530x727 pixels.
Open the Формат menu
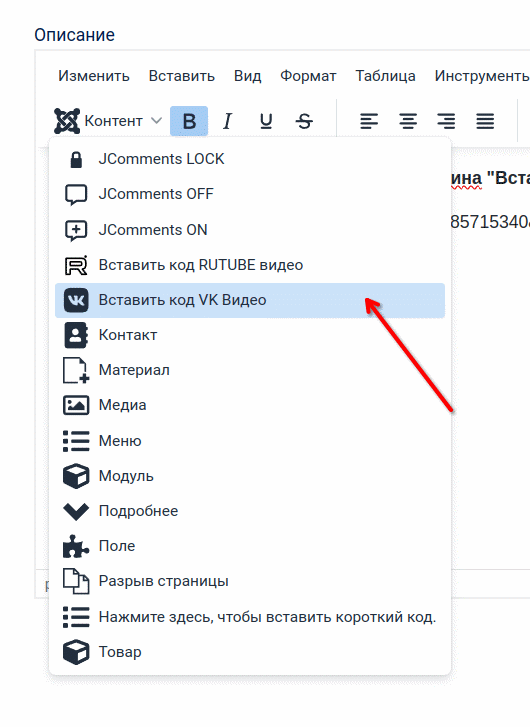308,76
